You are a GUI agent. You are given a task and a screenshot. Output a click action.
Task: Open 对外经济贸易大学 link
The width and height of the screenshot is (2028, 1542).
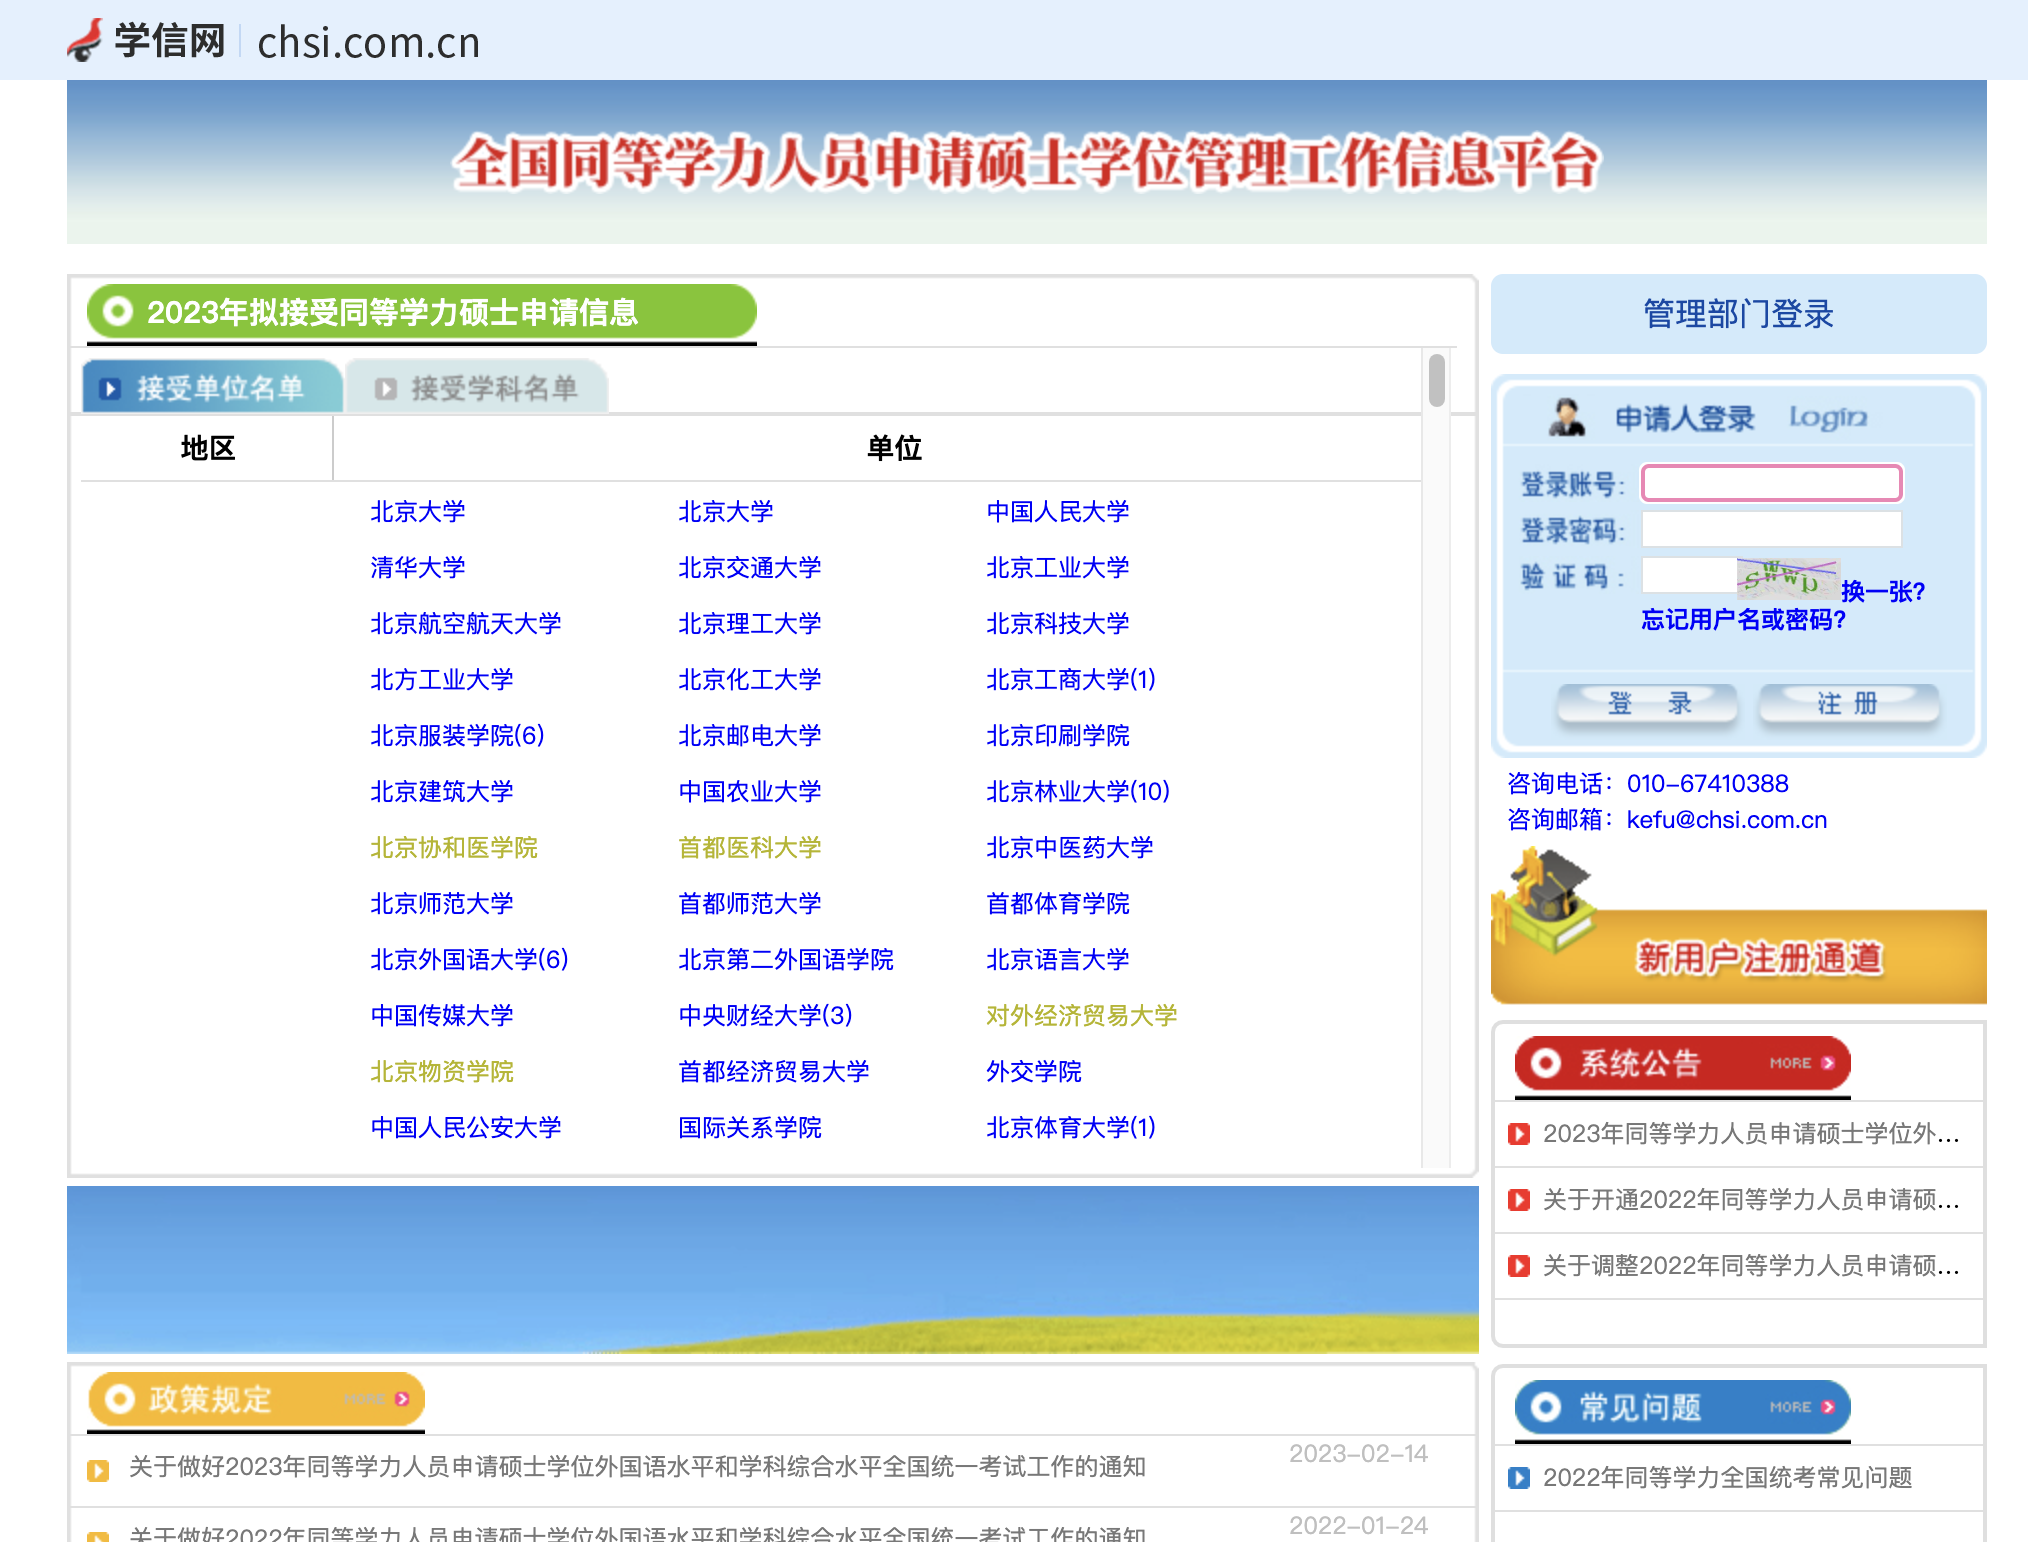tap(1082, 1016)
